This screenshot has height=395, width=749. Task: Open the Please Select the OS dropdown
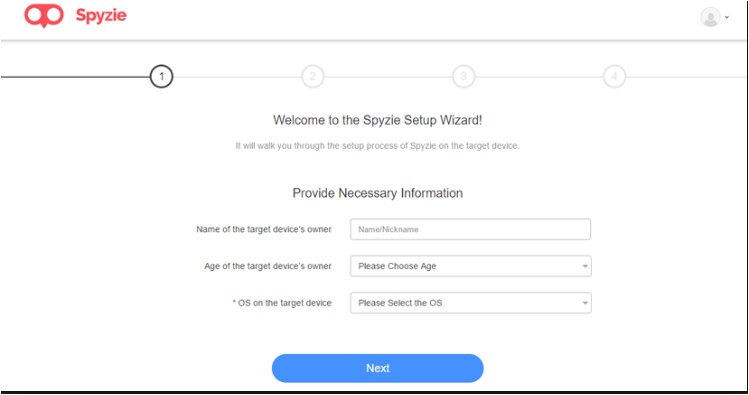tap(471, 303)
